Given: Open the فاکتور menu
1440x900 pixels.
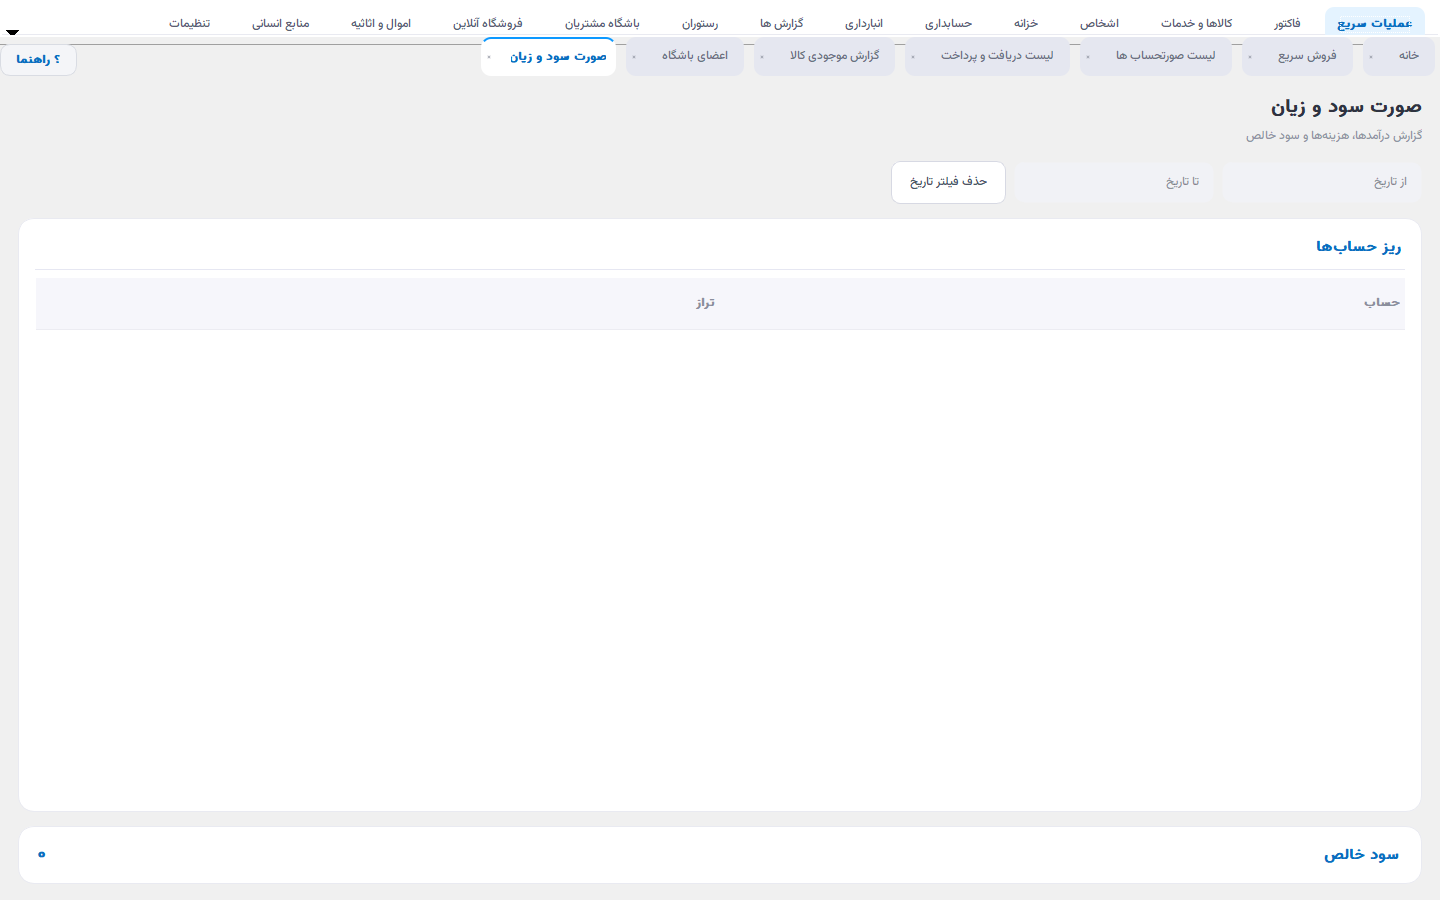Looking at the screenshot, I should click(1288, 23).
